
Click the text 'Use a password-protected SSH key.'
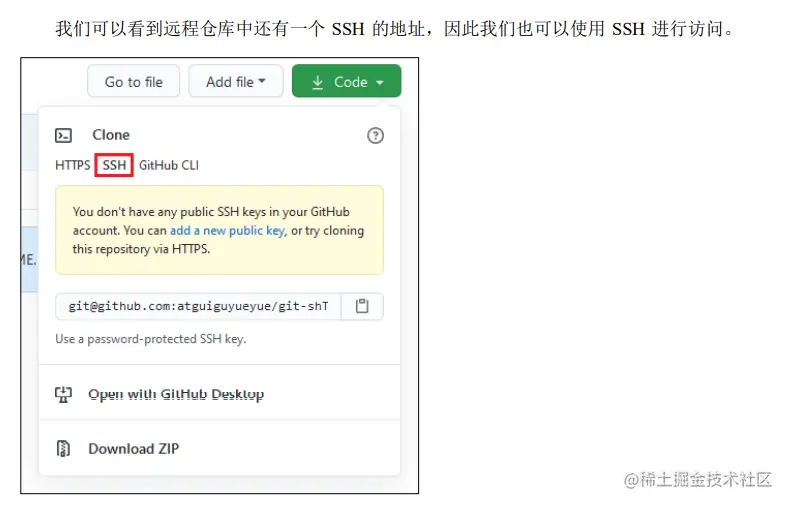[x=151, y=339]
